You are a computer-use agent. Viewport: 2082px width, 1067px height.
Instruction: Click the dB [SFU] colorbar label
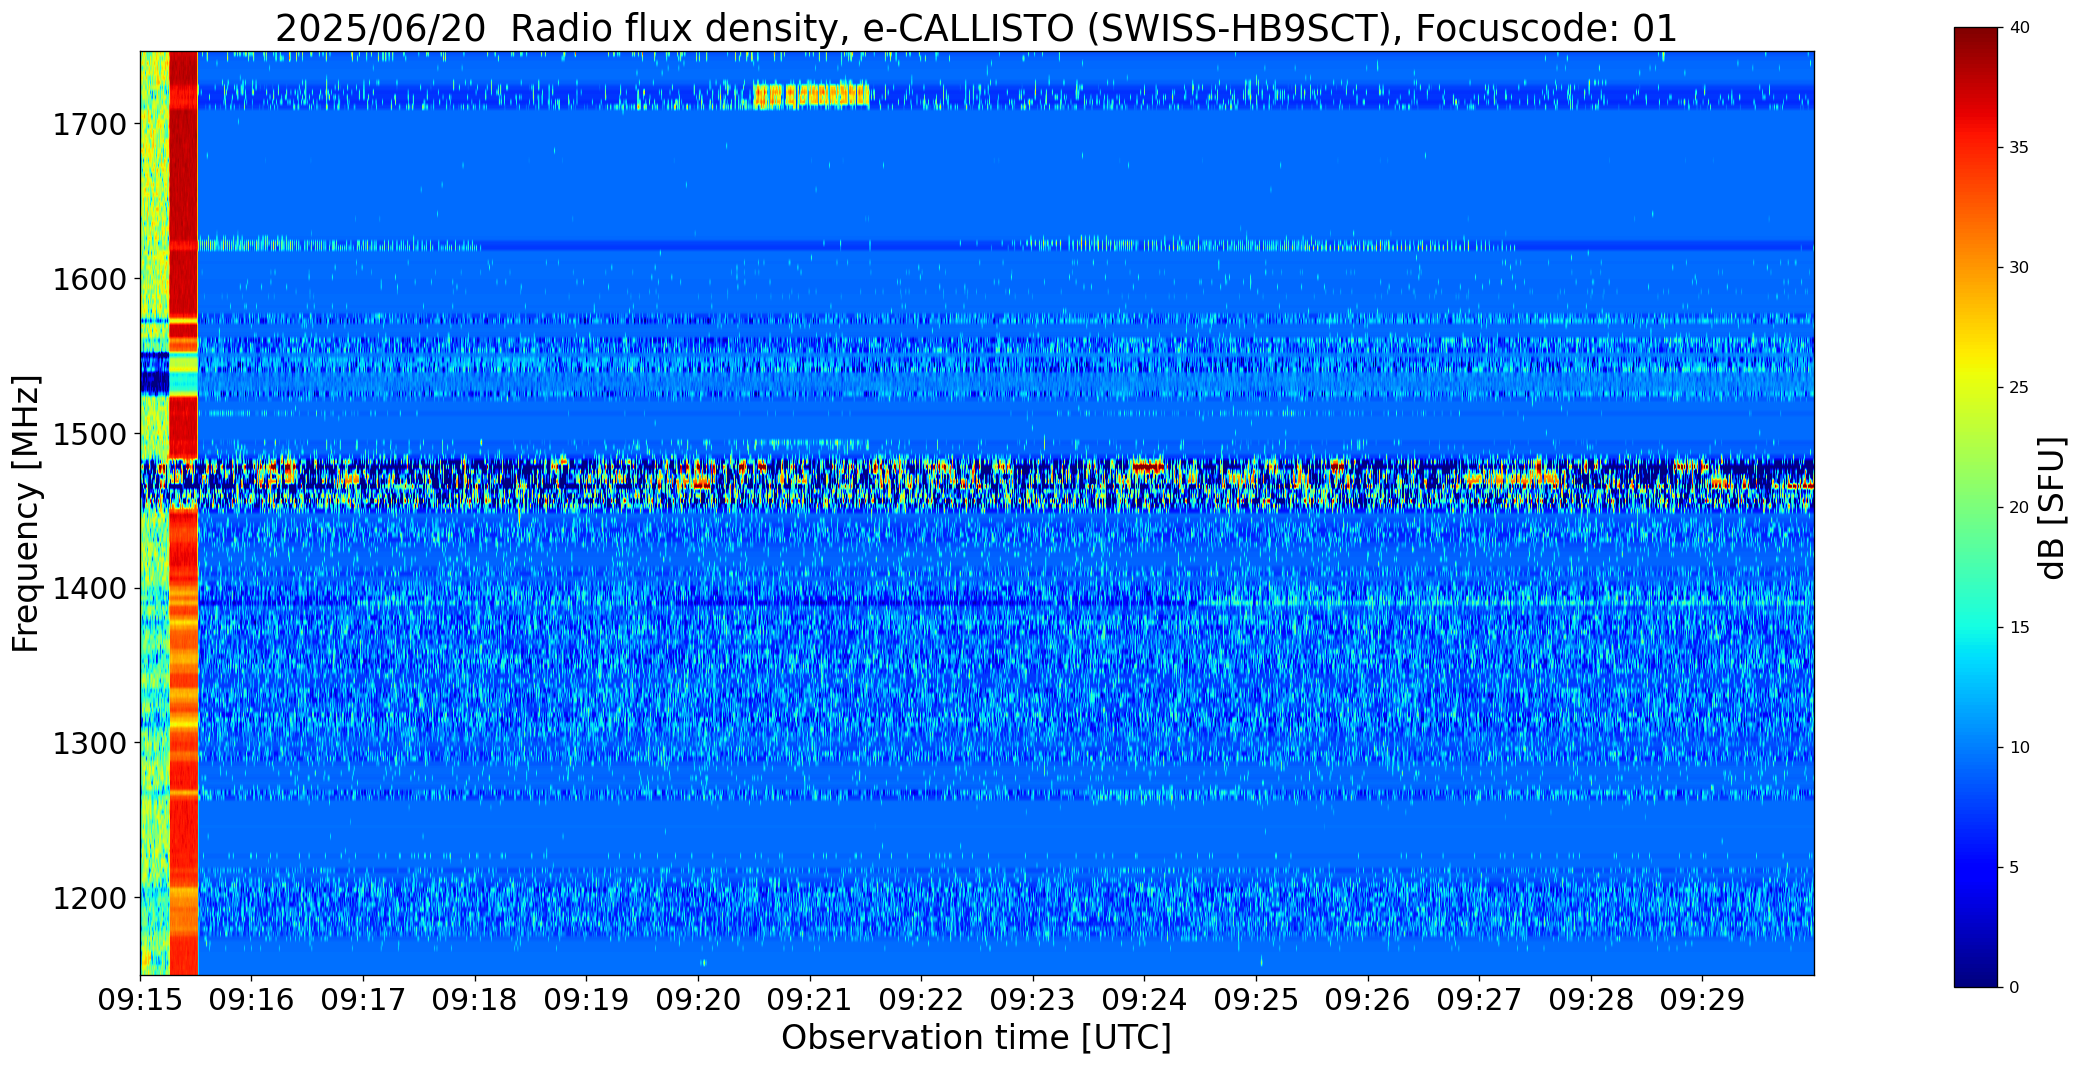pyautogui.click(x=2051, y=507)
